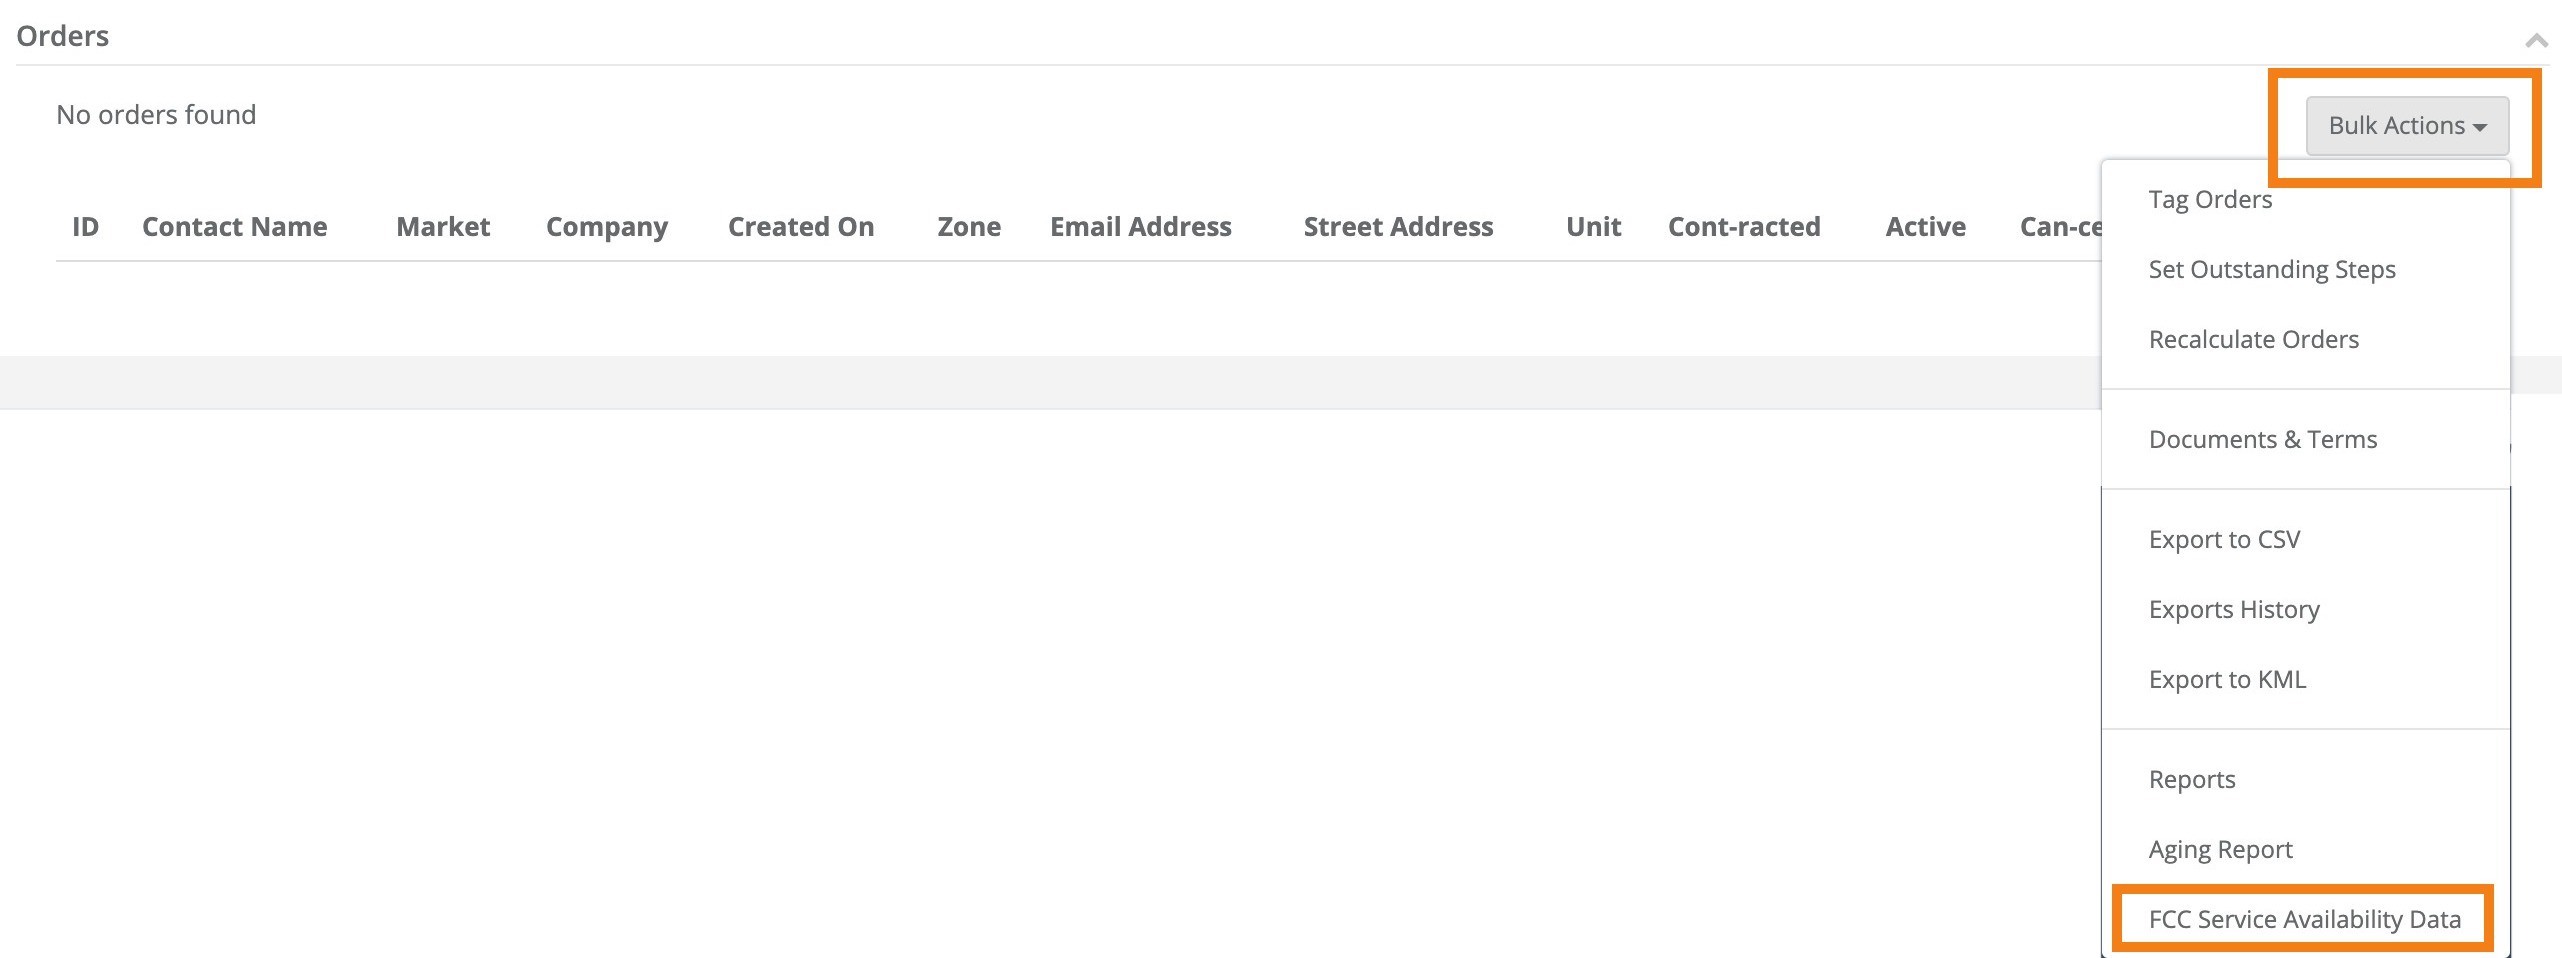2562x958 pixels.
Task: Click the Email Address column header
Action: [x=1141, y=226]
